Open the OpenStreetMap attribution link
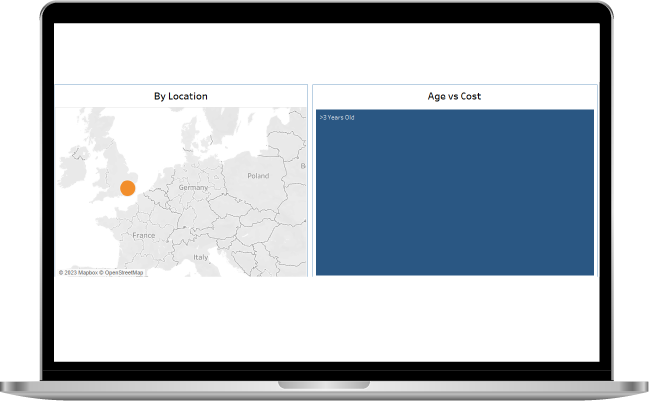Viewport: 649px width, 401px height. coord(121,273)
